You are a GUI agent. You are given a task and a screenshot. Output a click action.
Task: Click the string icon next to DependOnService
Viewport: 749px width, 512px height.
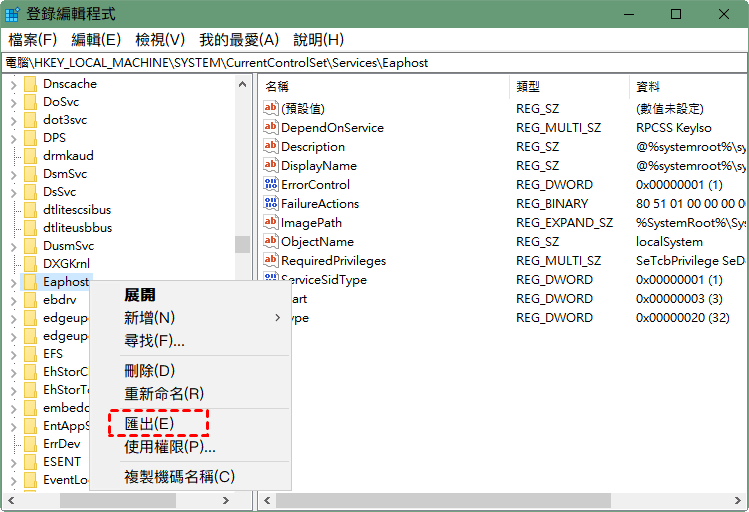click(271, 127)
